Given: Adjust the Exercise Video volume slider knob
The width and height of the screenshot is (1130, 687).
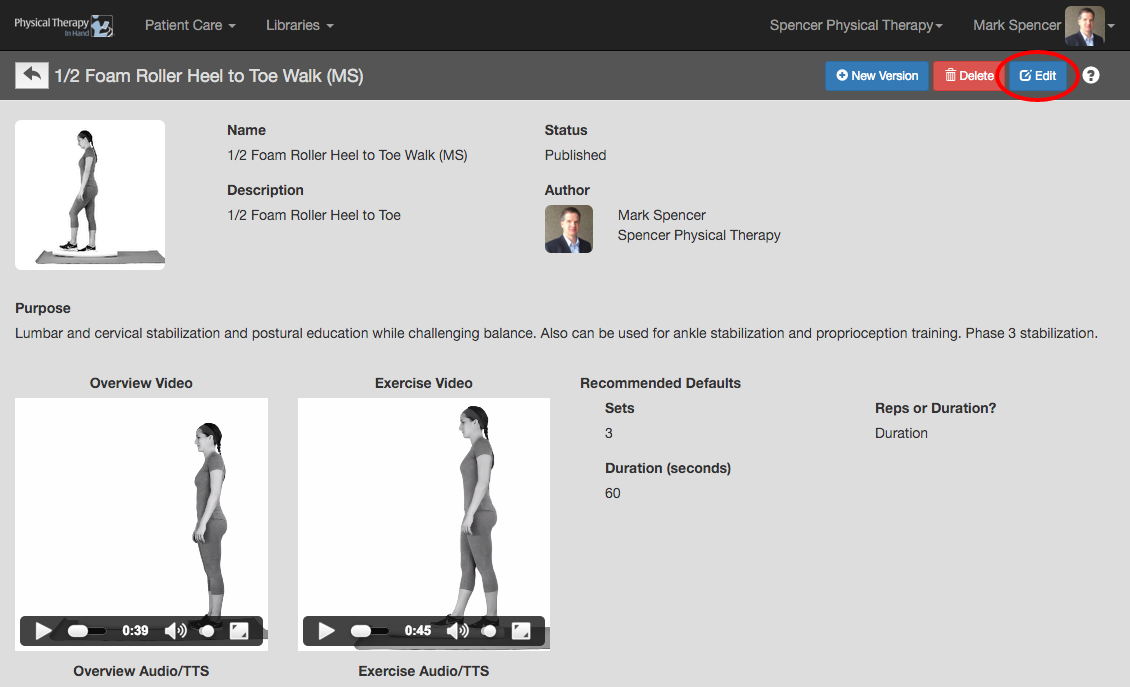Looking at the screenshot, I should (489, 631).
